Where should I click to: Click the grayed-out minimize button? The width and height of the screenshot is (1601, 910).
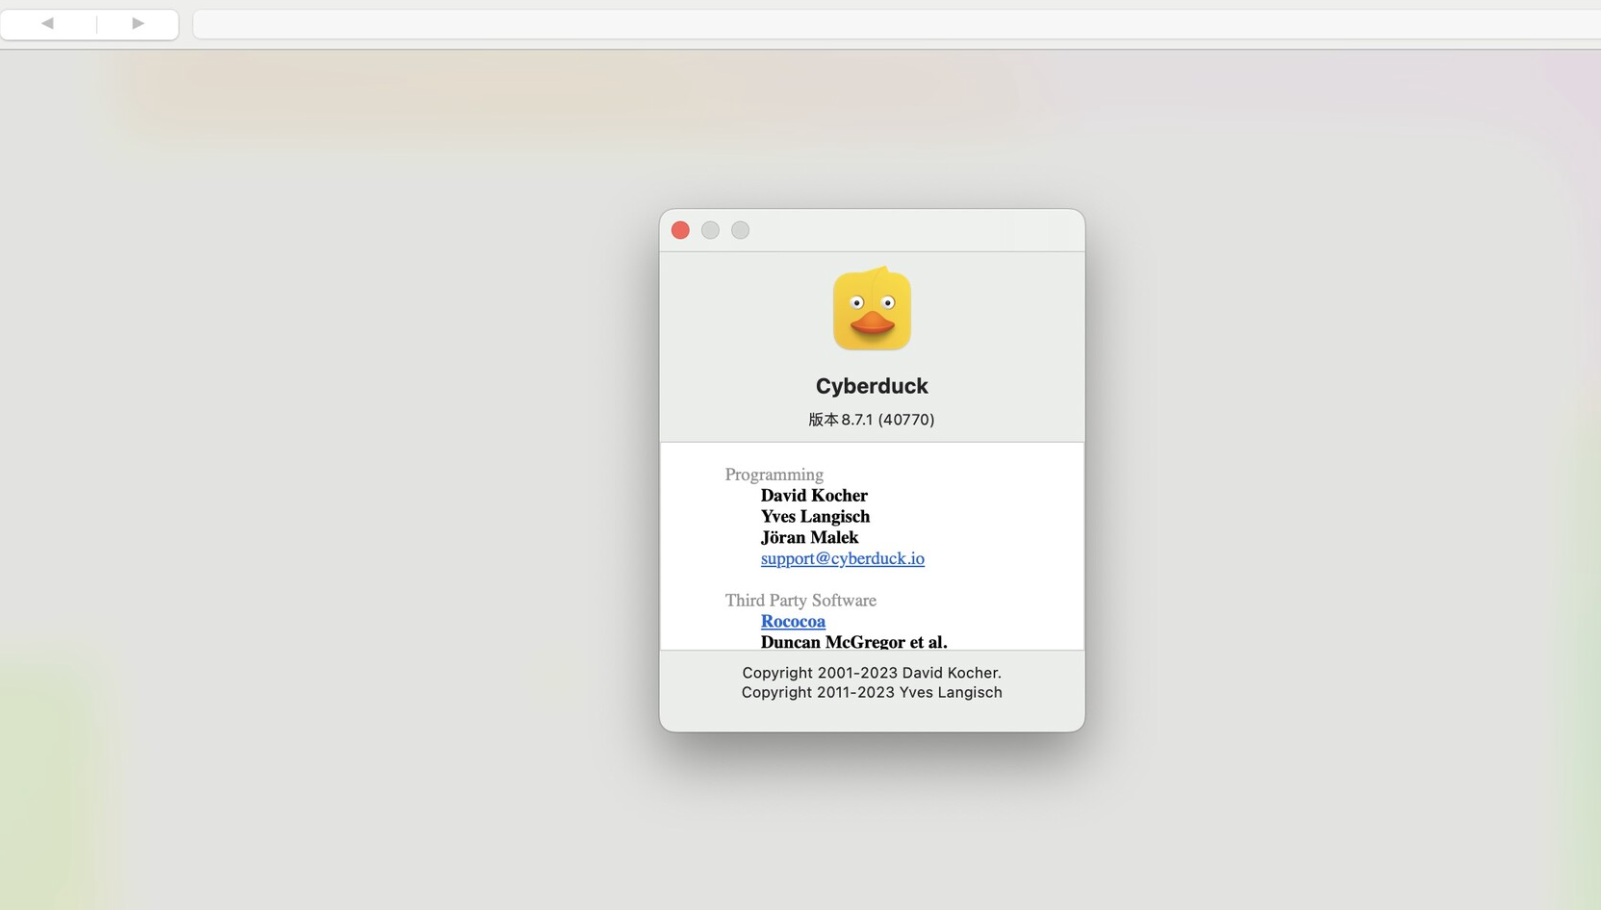(x=710, y=230)
